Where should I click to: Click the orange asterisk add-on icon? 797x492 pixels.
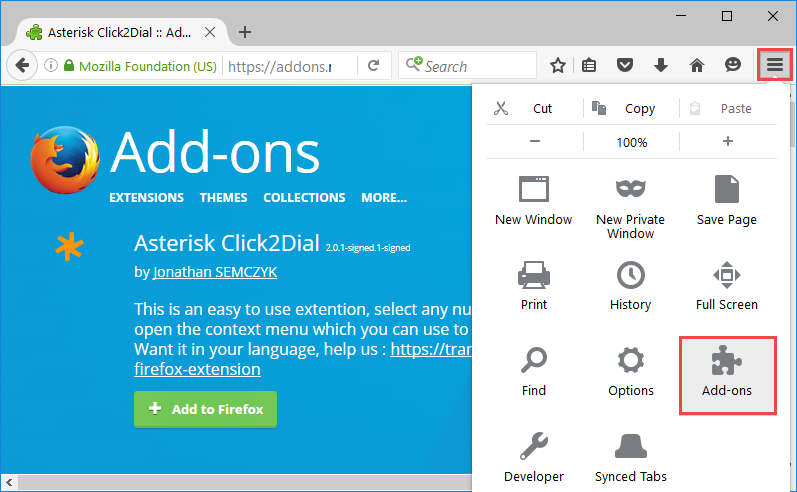click(70, 247)
